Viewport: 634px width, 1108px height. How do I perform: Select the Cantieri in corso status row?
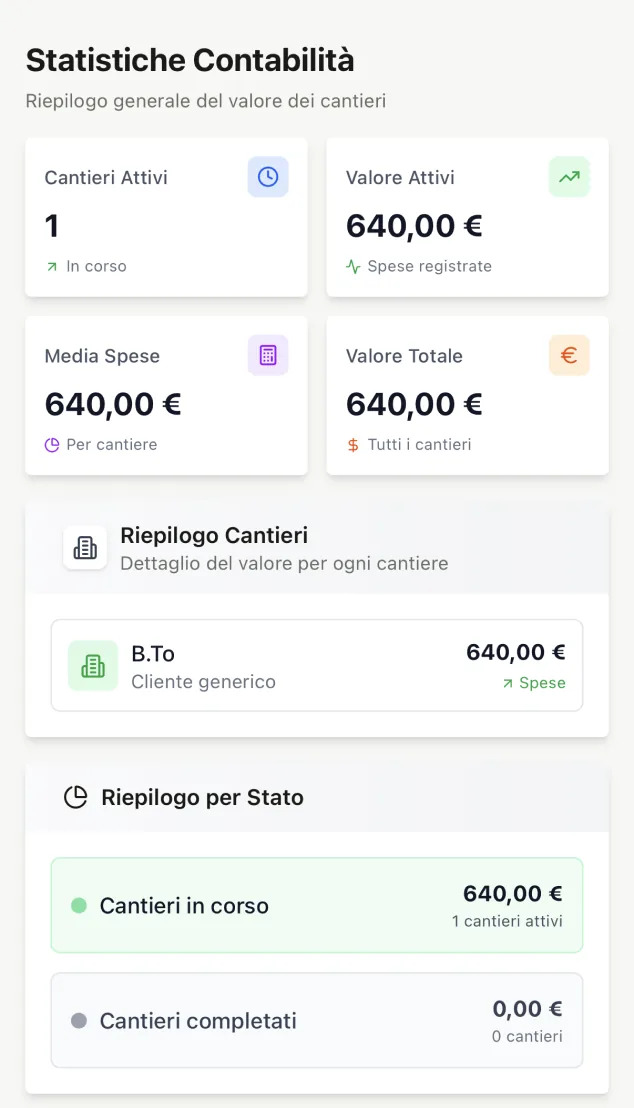tap(317, 905)
